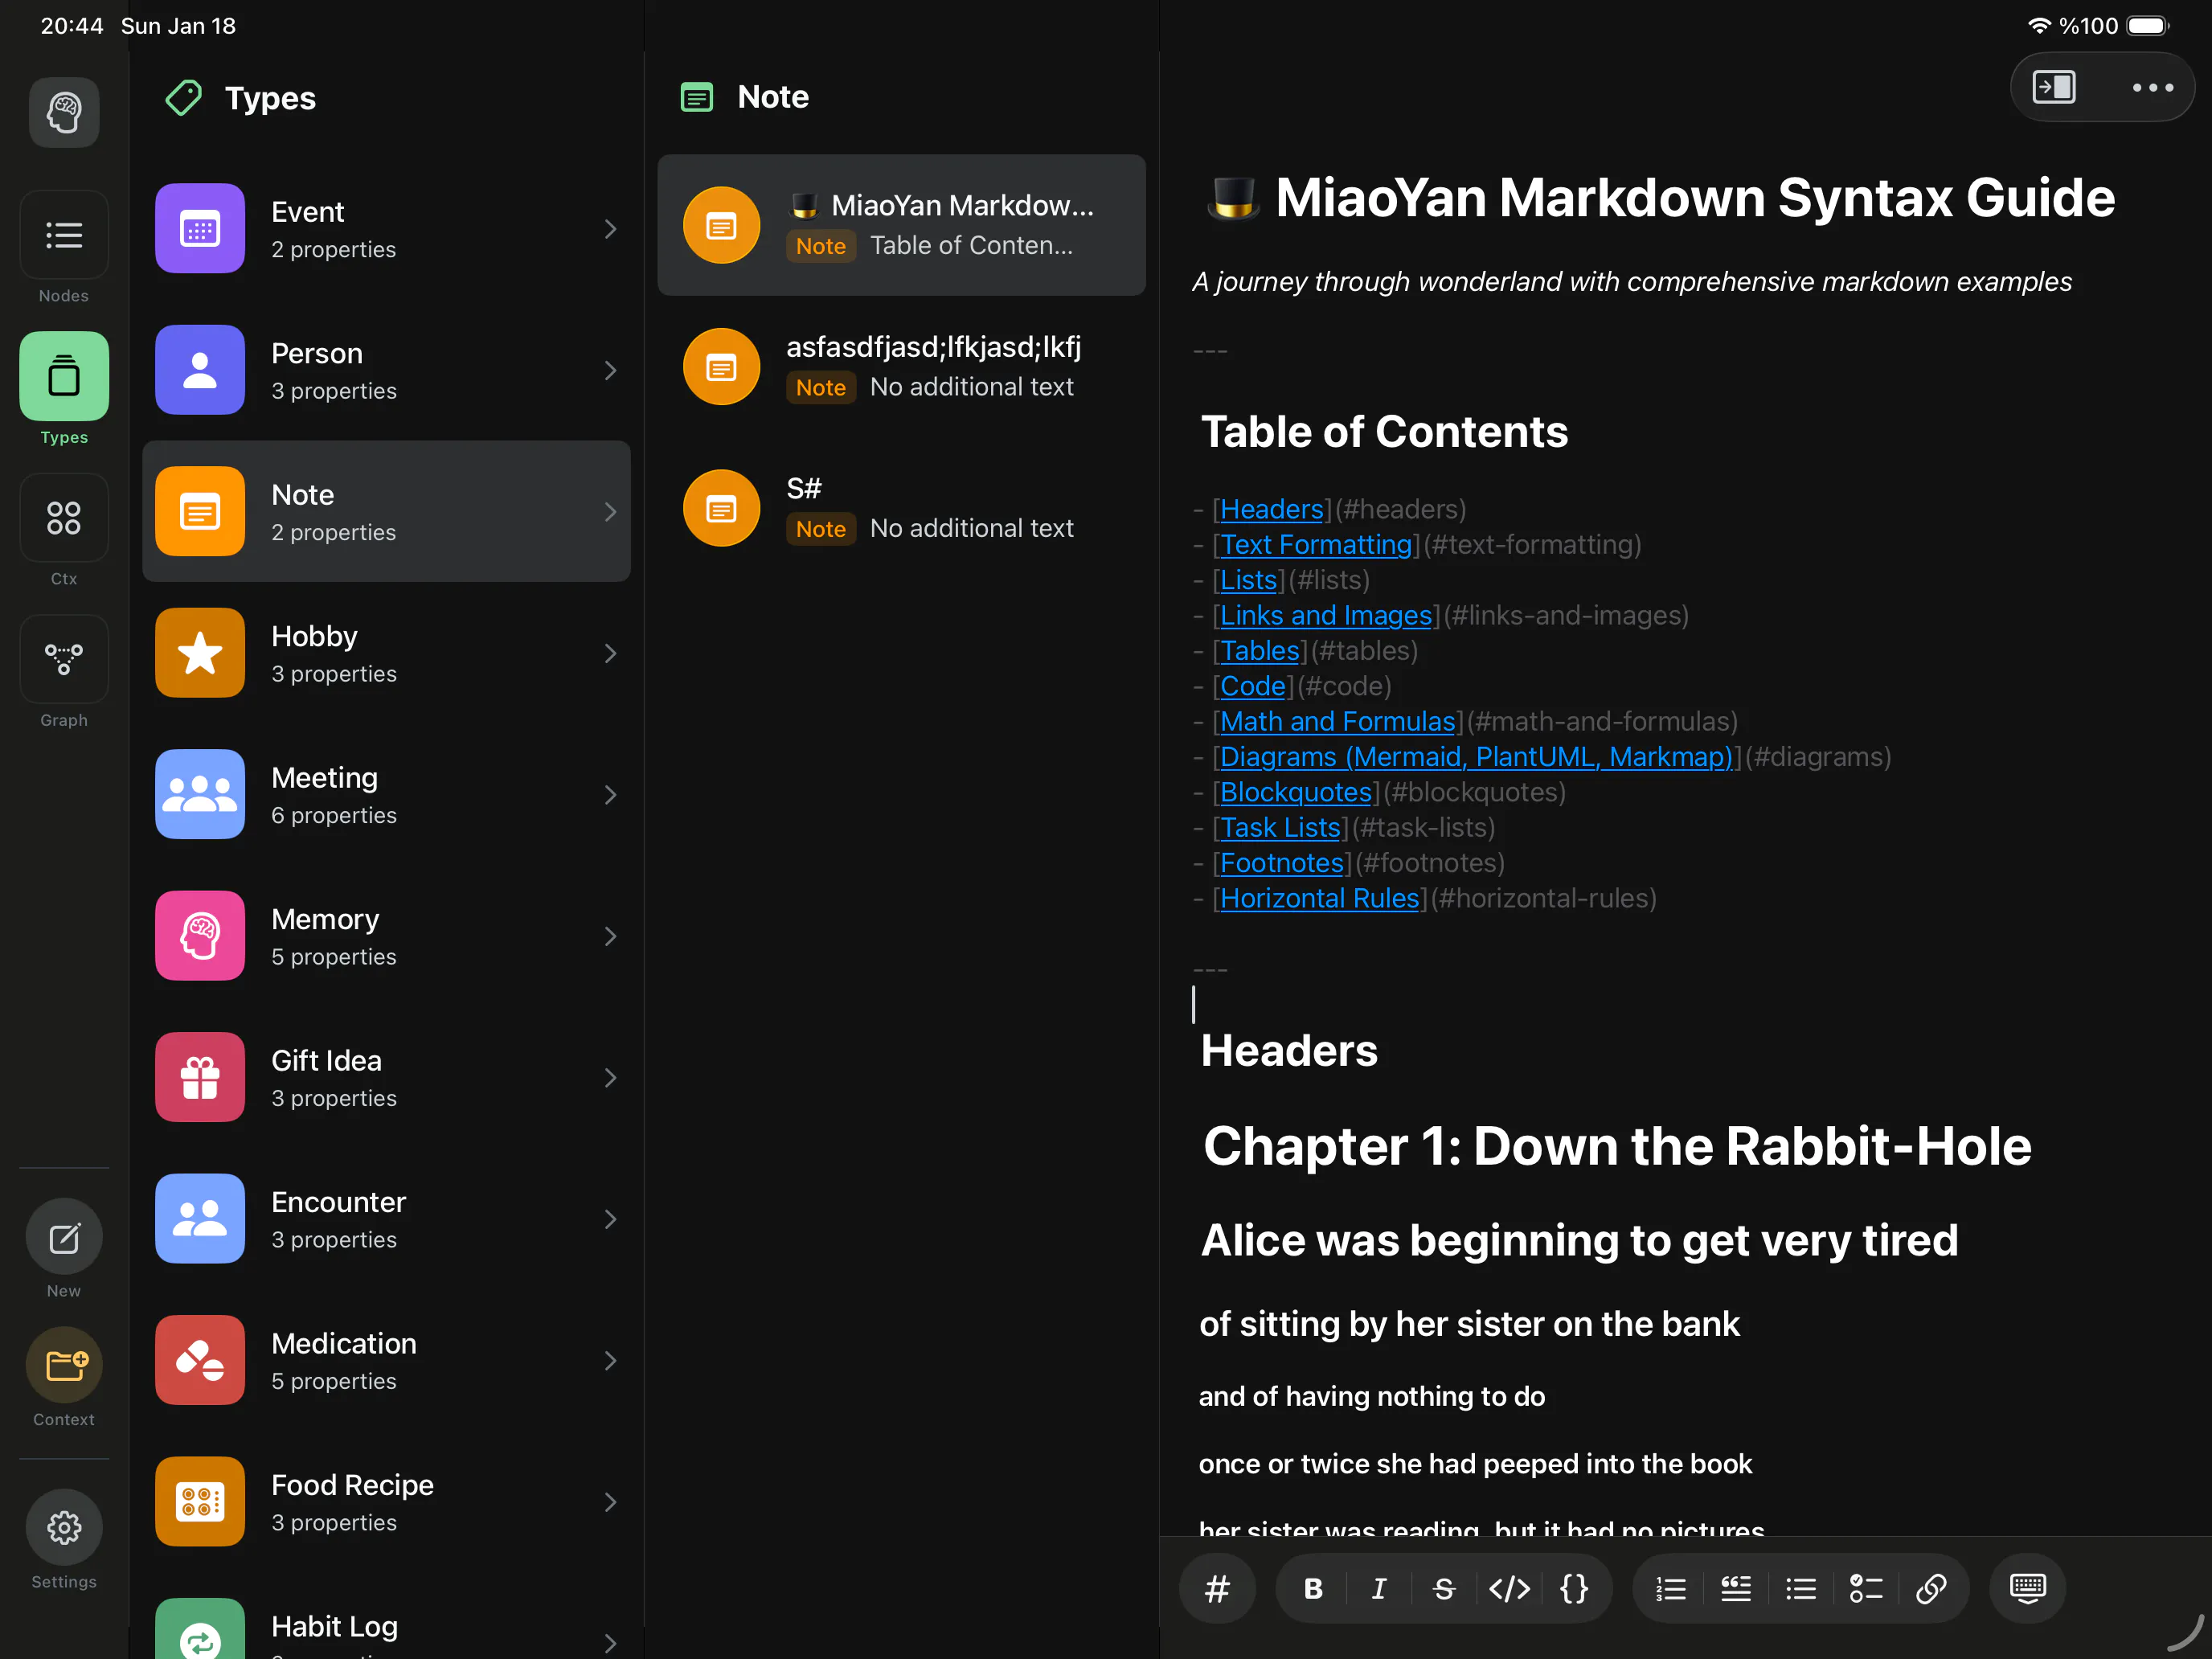The height and width of the screenshot is (1659, 2212).
Task: Insert a task checklist
Action: (x=1866, y=1588)
